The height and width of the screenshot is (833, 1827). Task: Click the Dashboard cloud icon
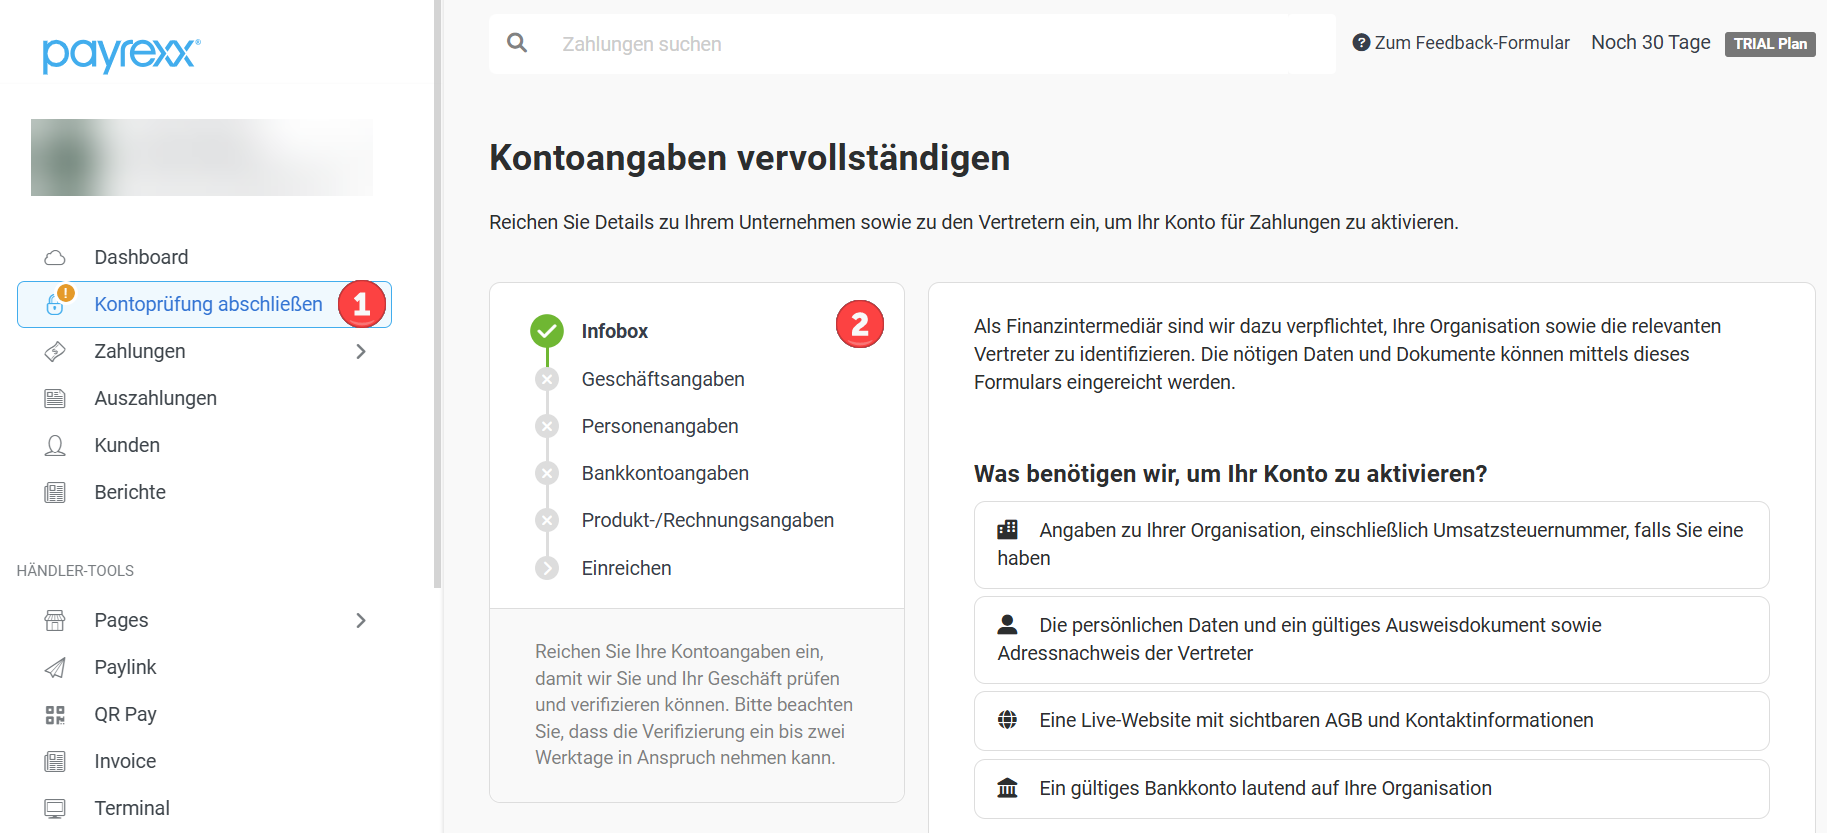point(55,258)
